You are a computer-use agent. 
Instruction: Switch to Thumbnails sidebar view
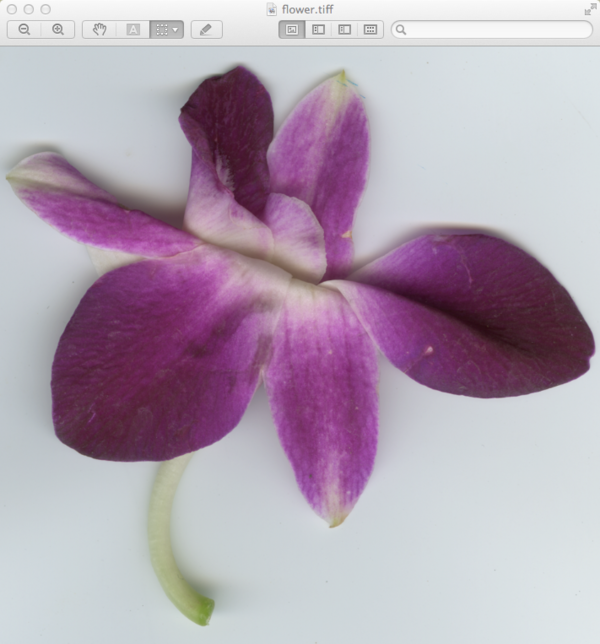pyautogui.click(x=318, y=30)
